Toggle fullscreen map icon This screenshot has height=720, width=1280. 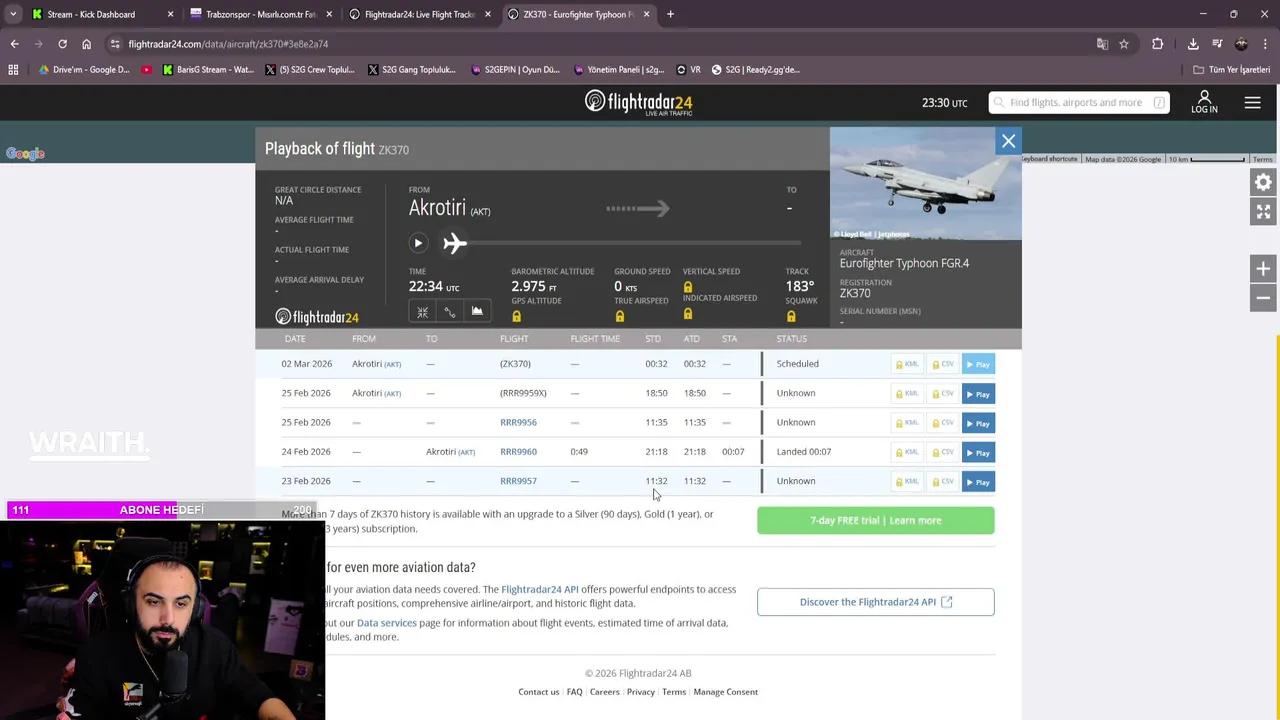pyautogui.click(x=1263, y=211)
